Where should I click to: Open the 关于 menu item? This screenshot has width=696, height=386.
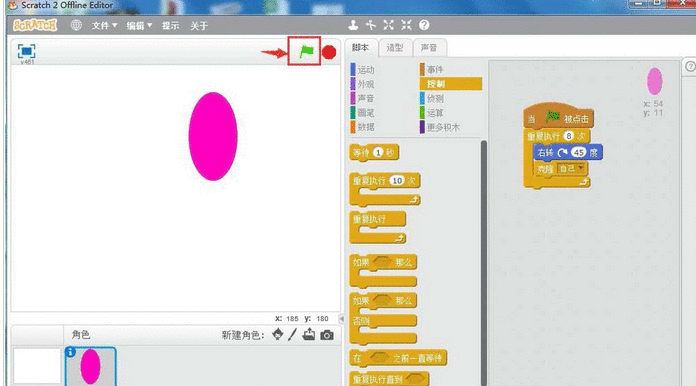(x=199, y=26)
